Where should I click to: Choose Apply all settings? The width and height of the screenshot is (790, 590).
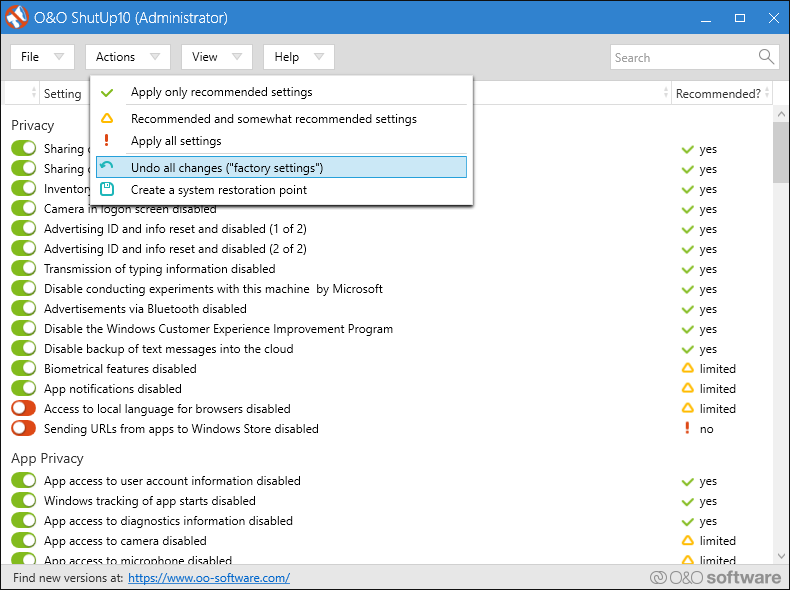point(281,141)
